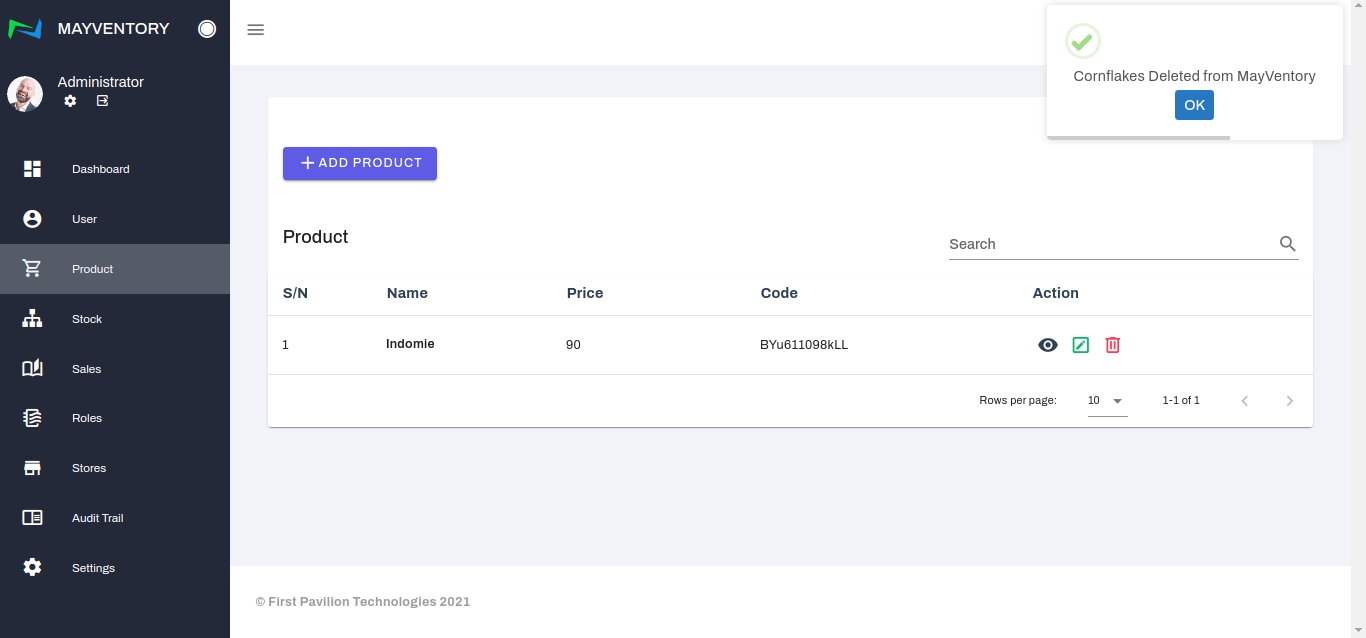Toggle the sidebar radio button near logo
This screenshot has height=638, width=1366.
tap(207, 29)
